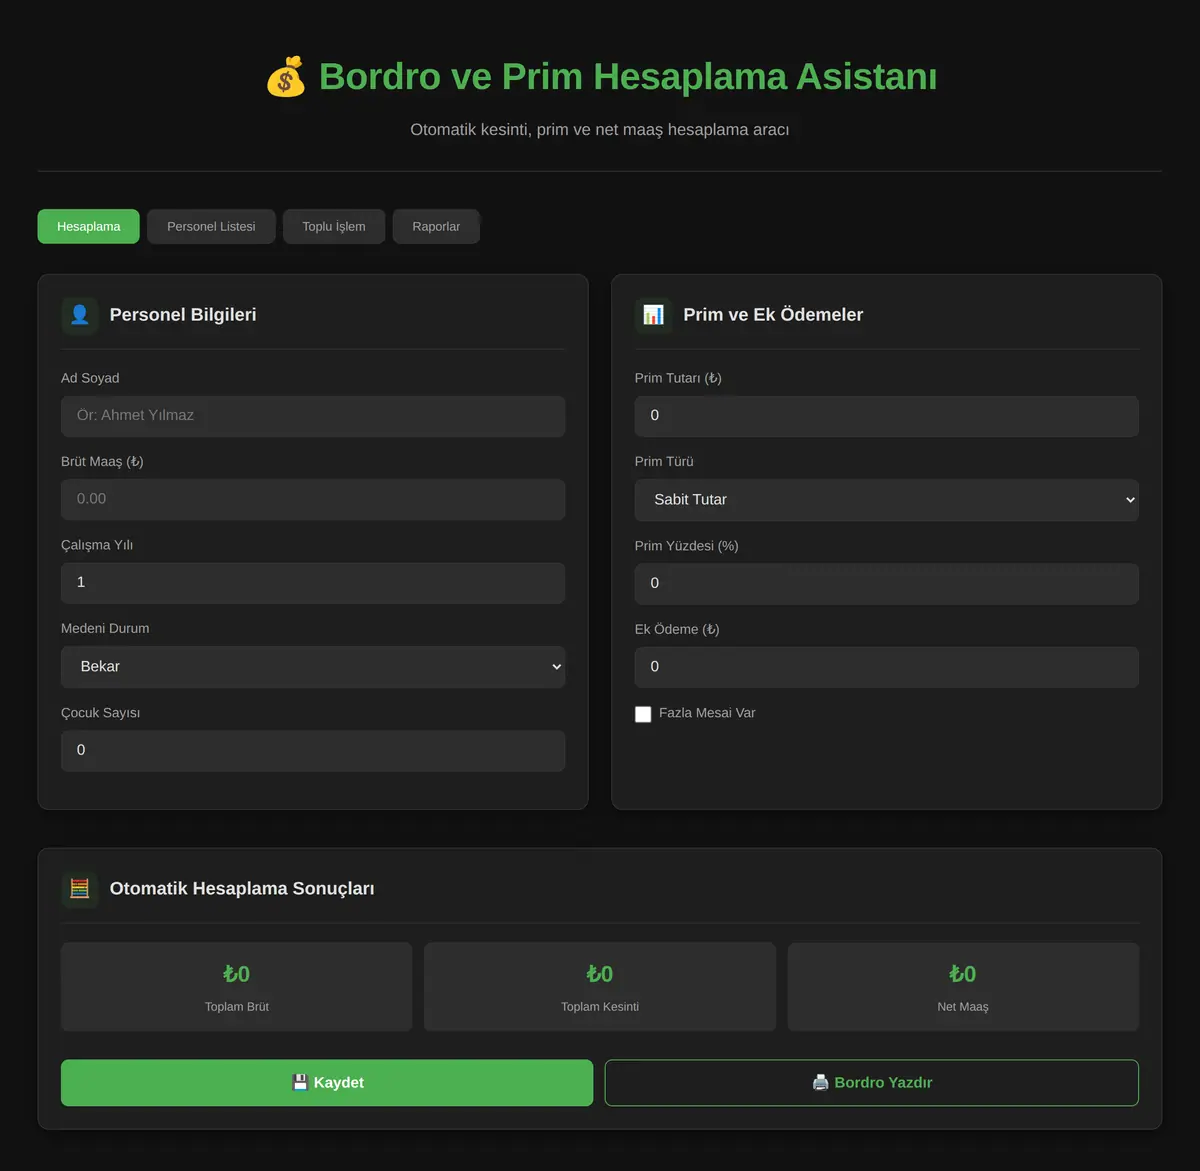This screenshot has height=1171, width=1200.
Task: Click the Çocuk Sayısı field
Action: [x=313, y=751]
